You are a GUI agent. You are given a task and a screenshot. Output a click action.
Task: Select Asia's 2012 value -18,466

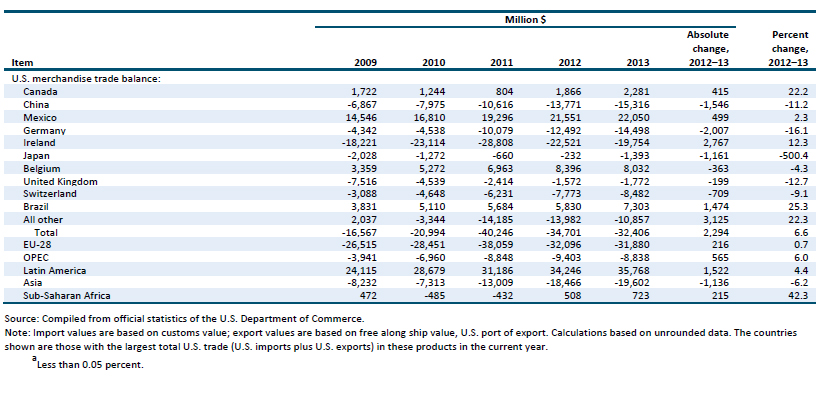pos(564,284)
